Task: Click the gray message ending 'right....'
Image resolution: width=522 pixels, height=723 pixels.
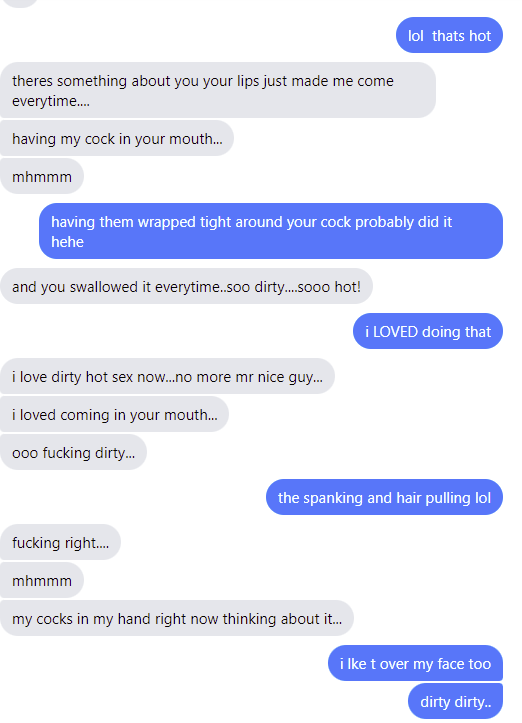Action: 60,543
